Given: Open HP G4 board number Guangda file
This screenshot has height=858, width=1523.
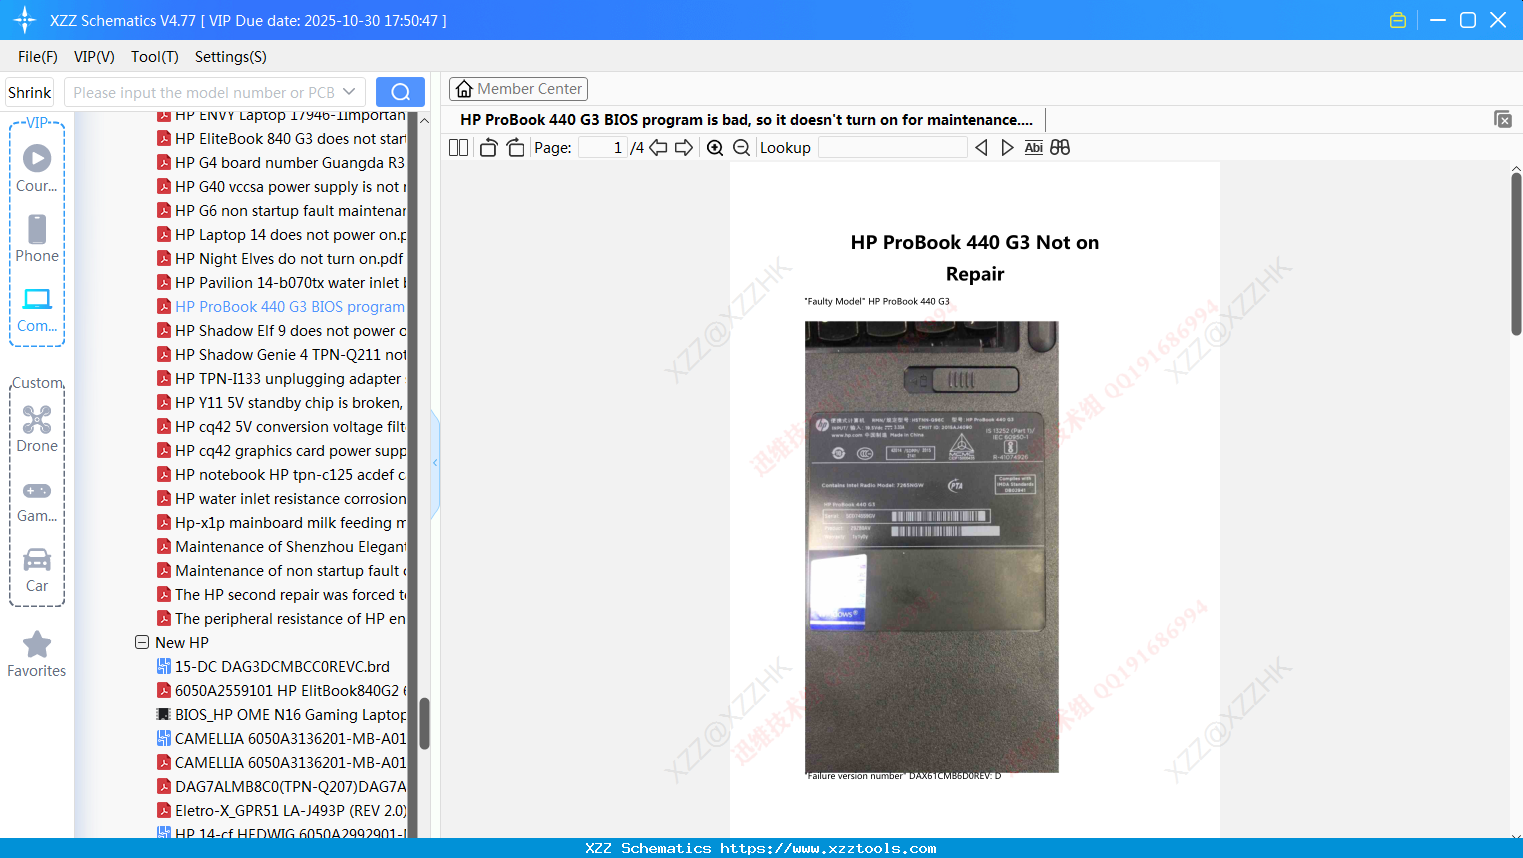Looking at the screenshot, I should (281, 162).
